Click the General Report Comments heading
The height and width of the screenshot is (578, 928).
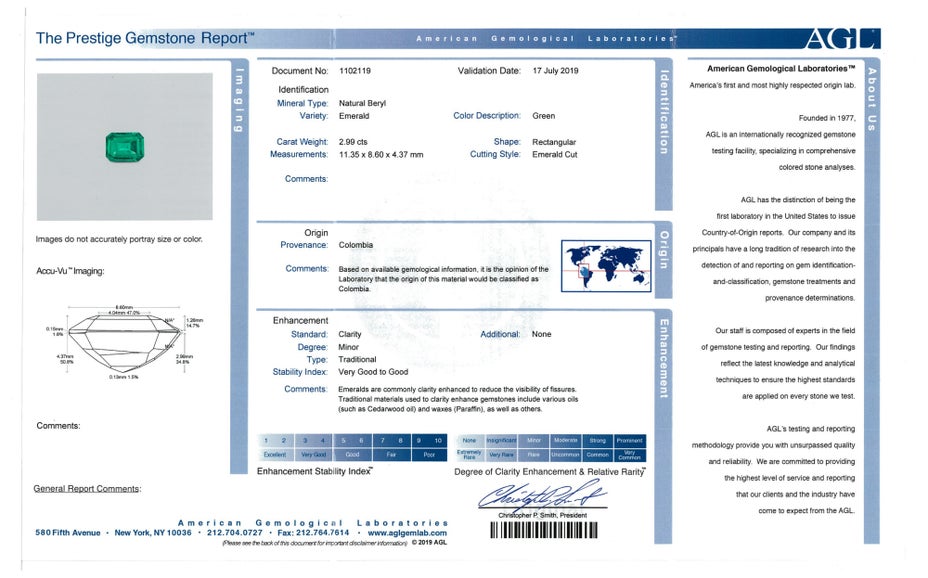pos(87,489)
